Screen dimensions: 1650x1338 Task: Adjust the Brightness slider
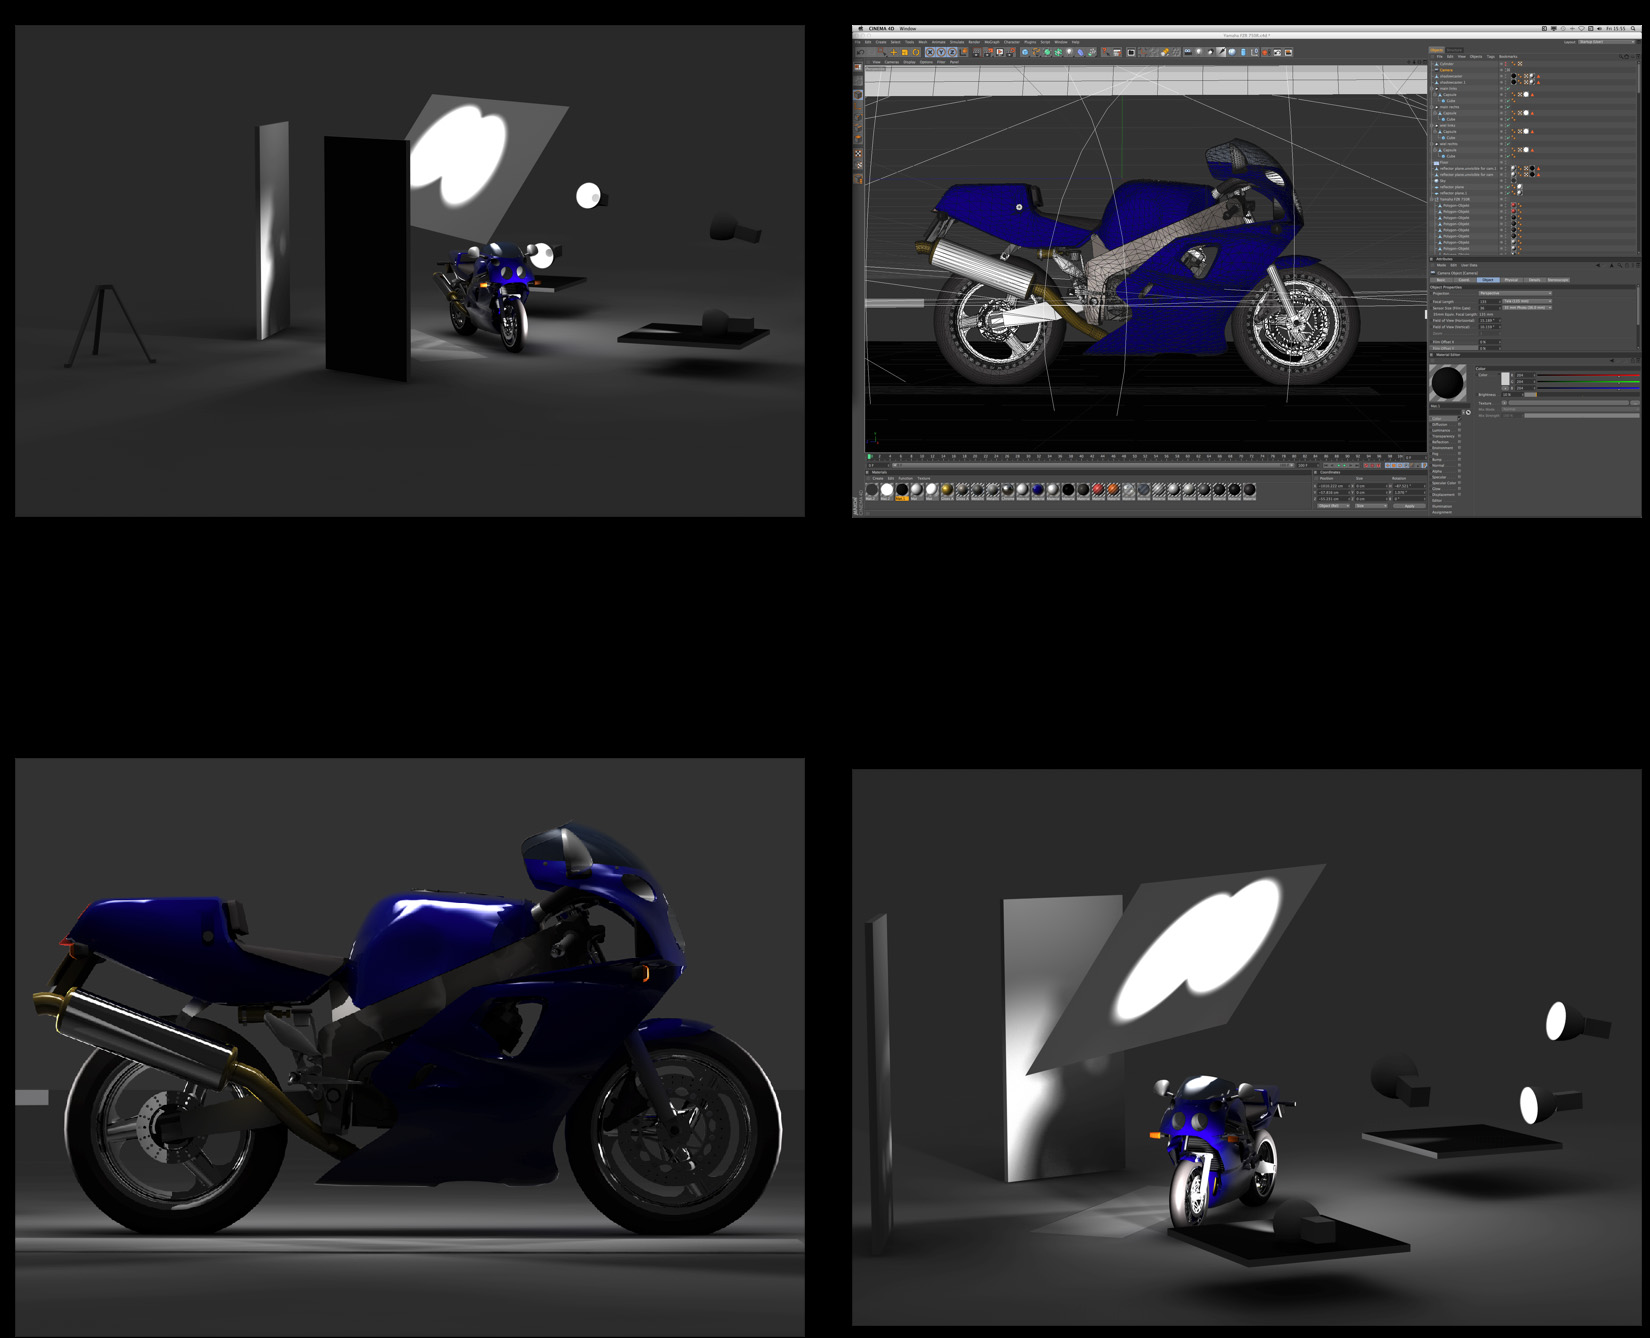[1582, 395]
